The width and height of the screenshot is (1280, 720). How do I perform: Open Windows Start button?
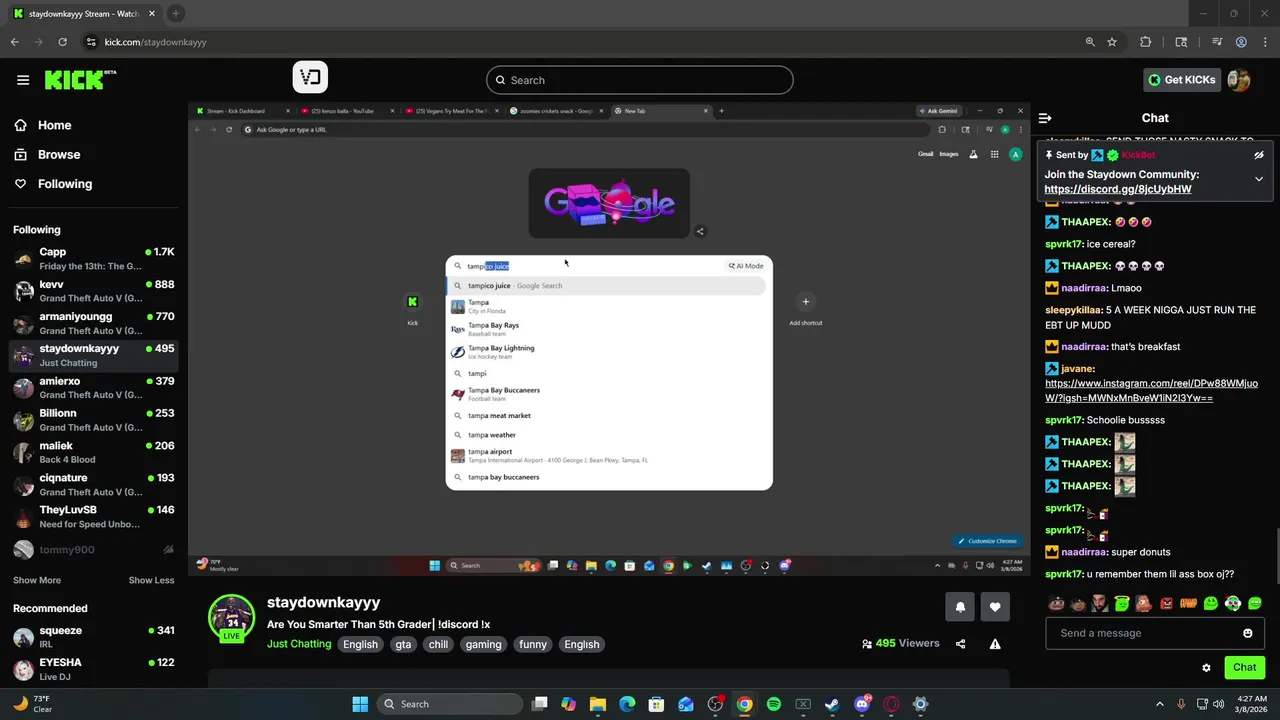(x=360, y=704)
